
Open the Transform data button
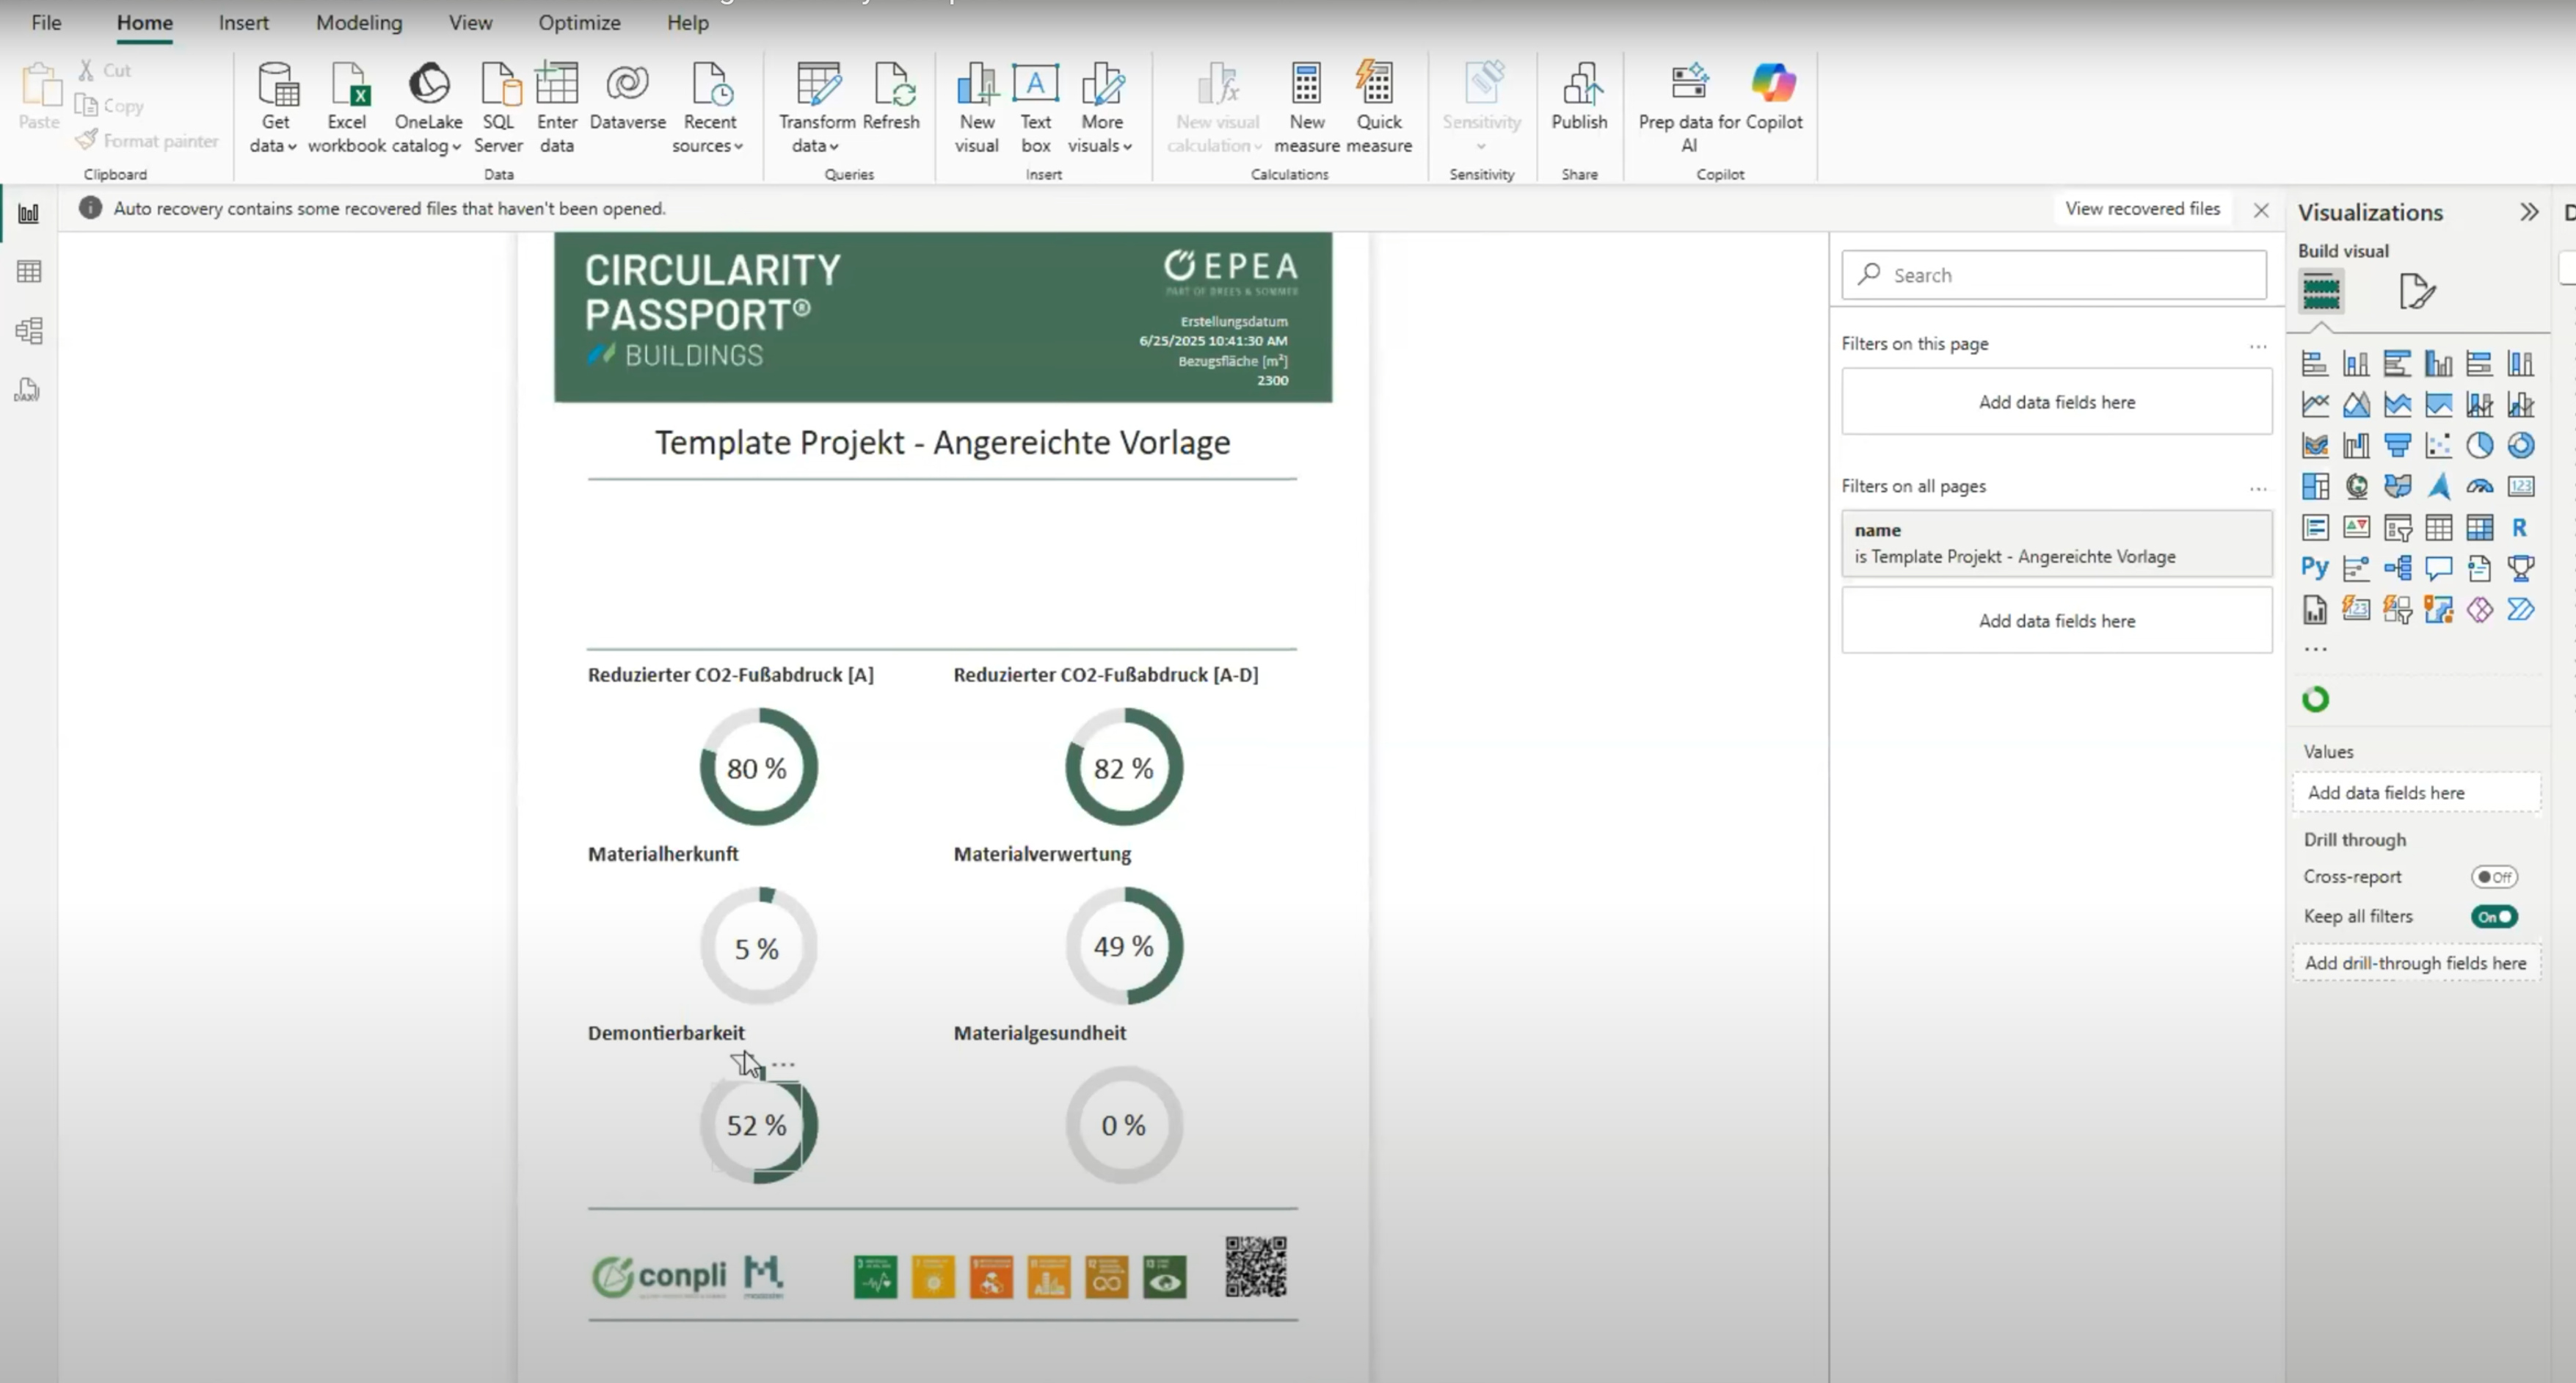point(817,108)
